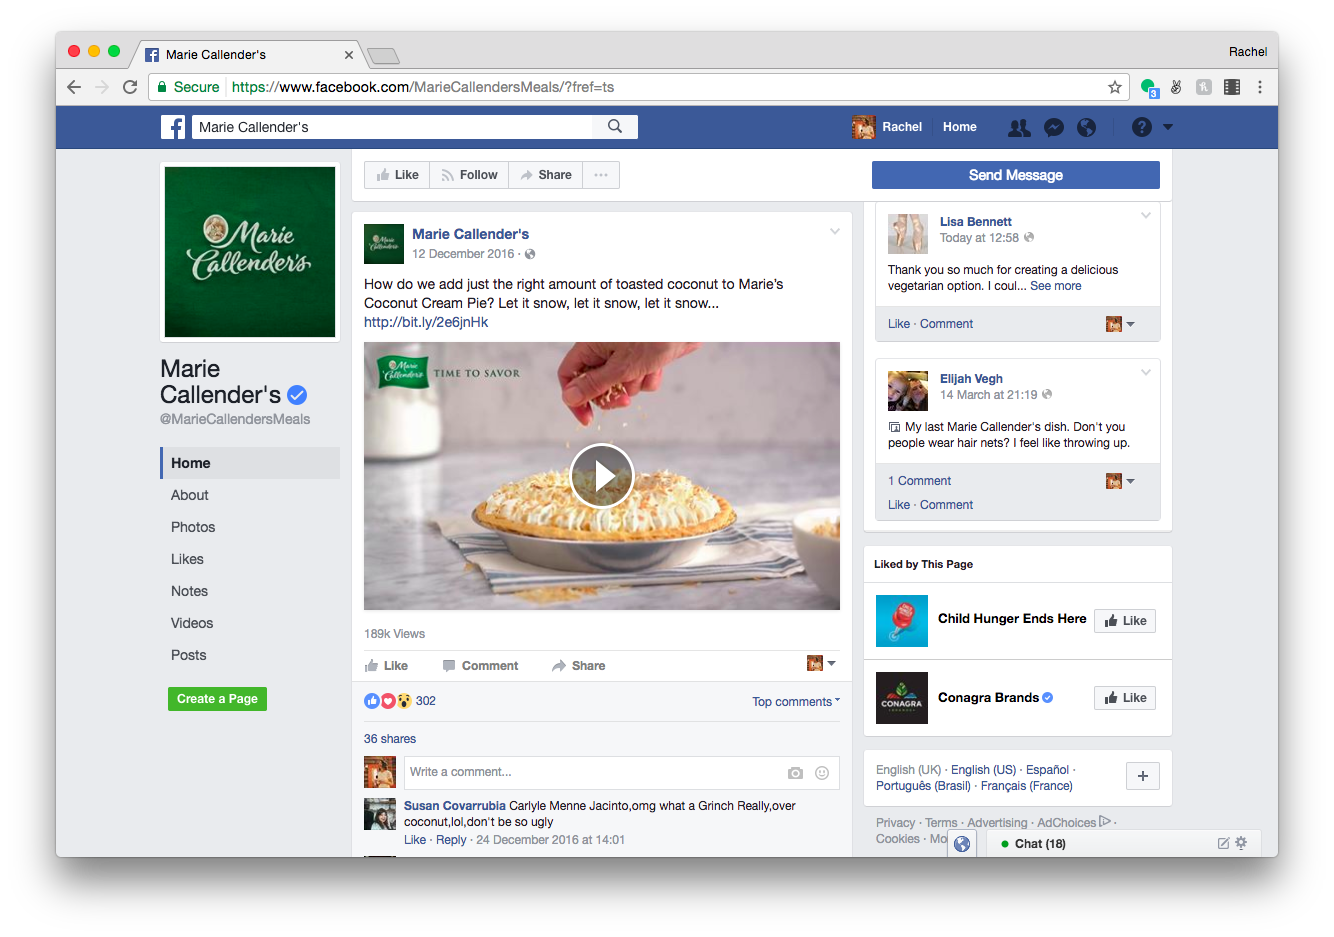Open Elijah Vegh's profile link
This screenshot has height=937, width=1334.
tap(971, 379)
